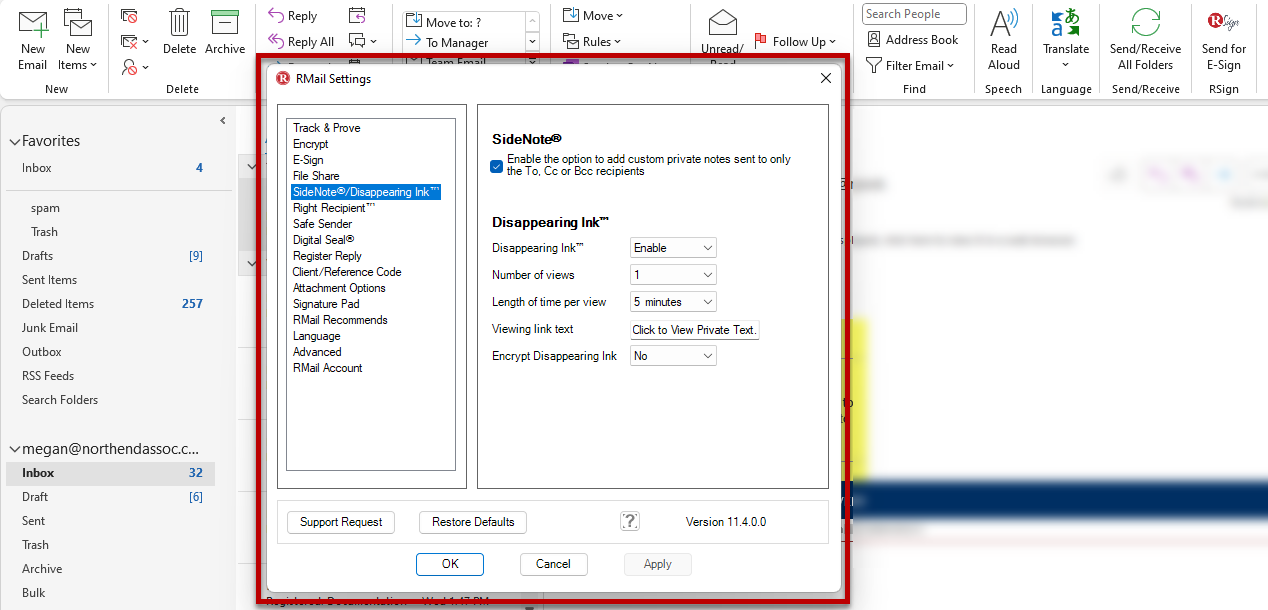Click the Archive icon in ribbon

[x=225, y=24]
